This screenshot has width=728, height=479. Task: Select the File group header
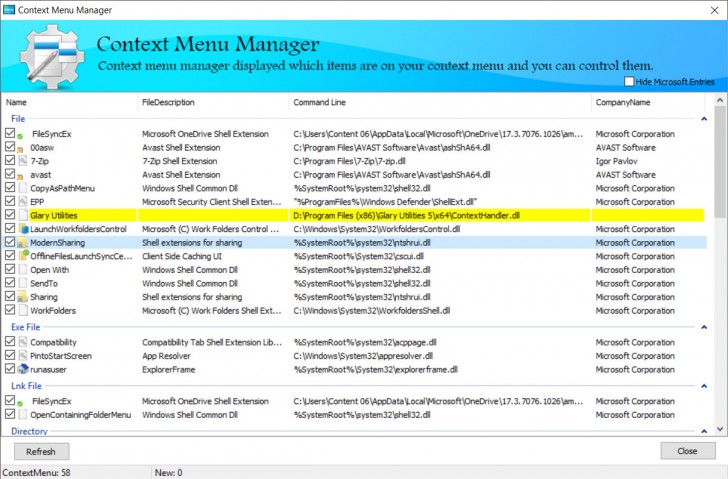click(18, 119)
